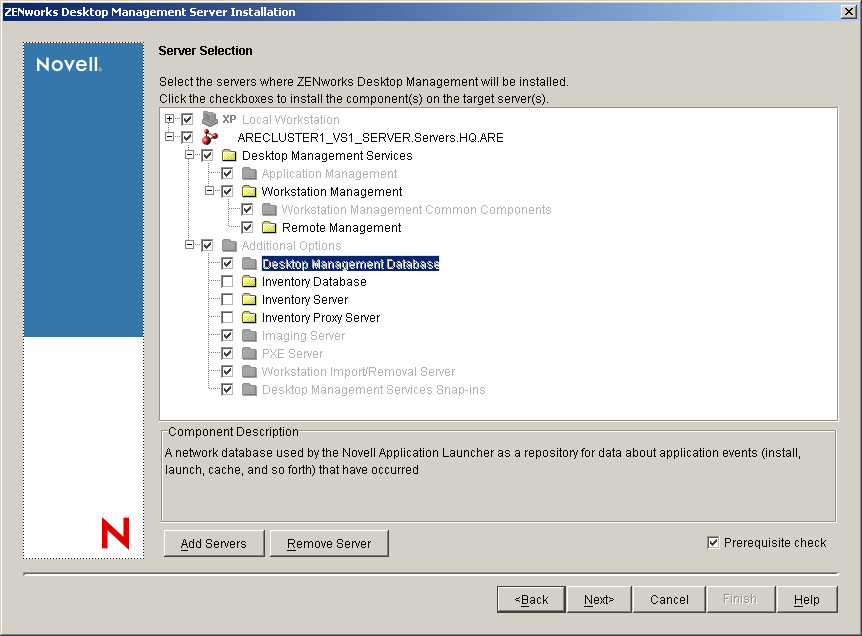Uncheck the Remote Management checkbox
Screen dimensions: 862x636
(x=246, y=227)
